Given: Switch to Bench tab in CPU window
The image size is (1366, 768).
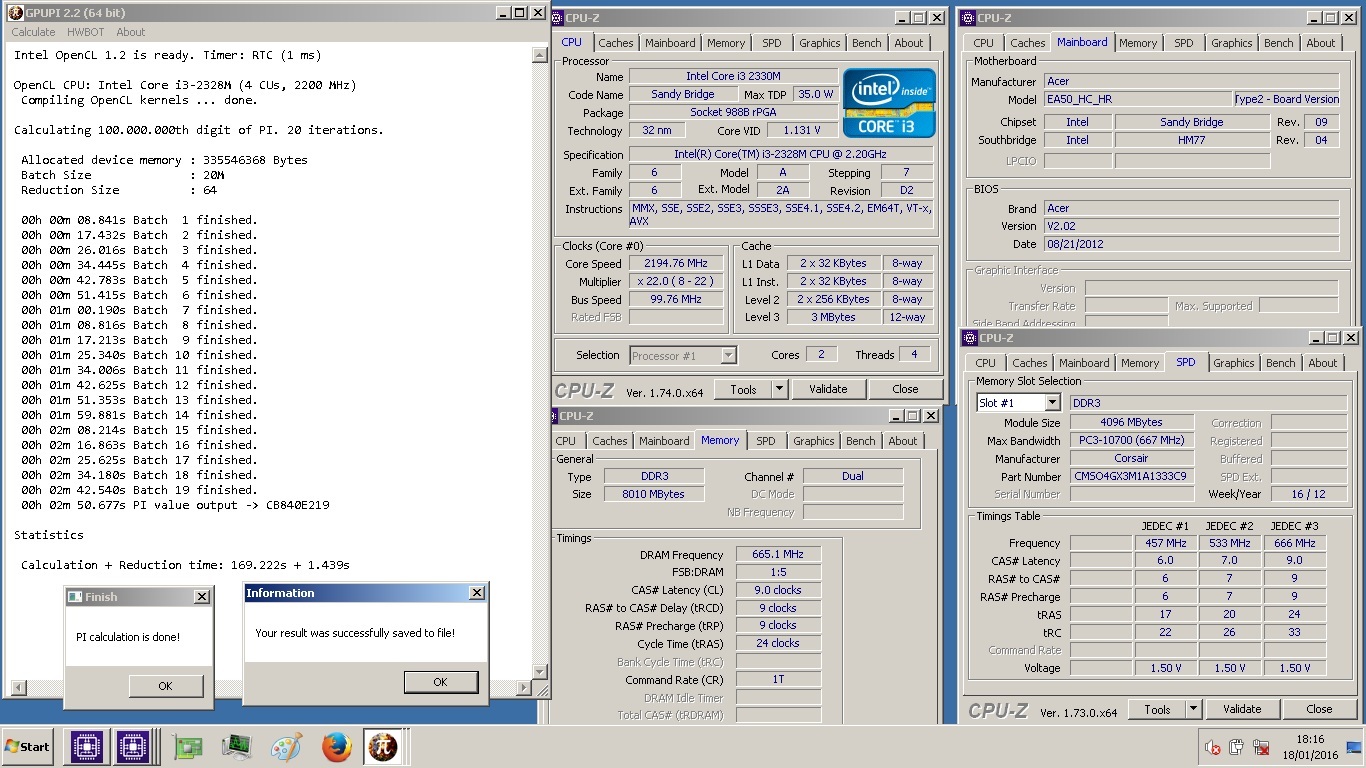Looking at the screenshot, I should pyautogui.click(x=867, y=43).
